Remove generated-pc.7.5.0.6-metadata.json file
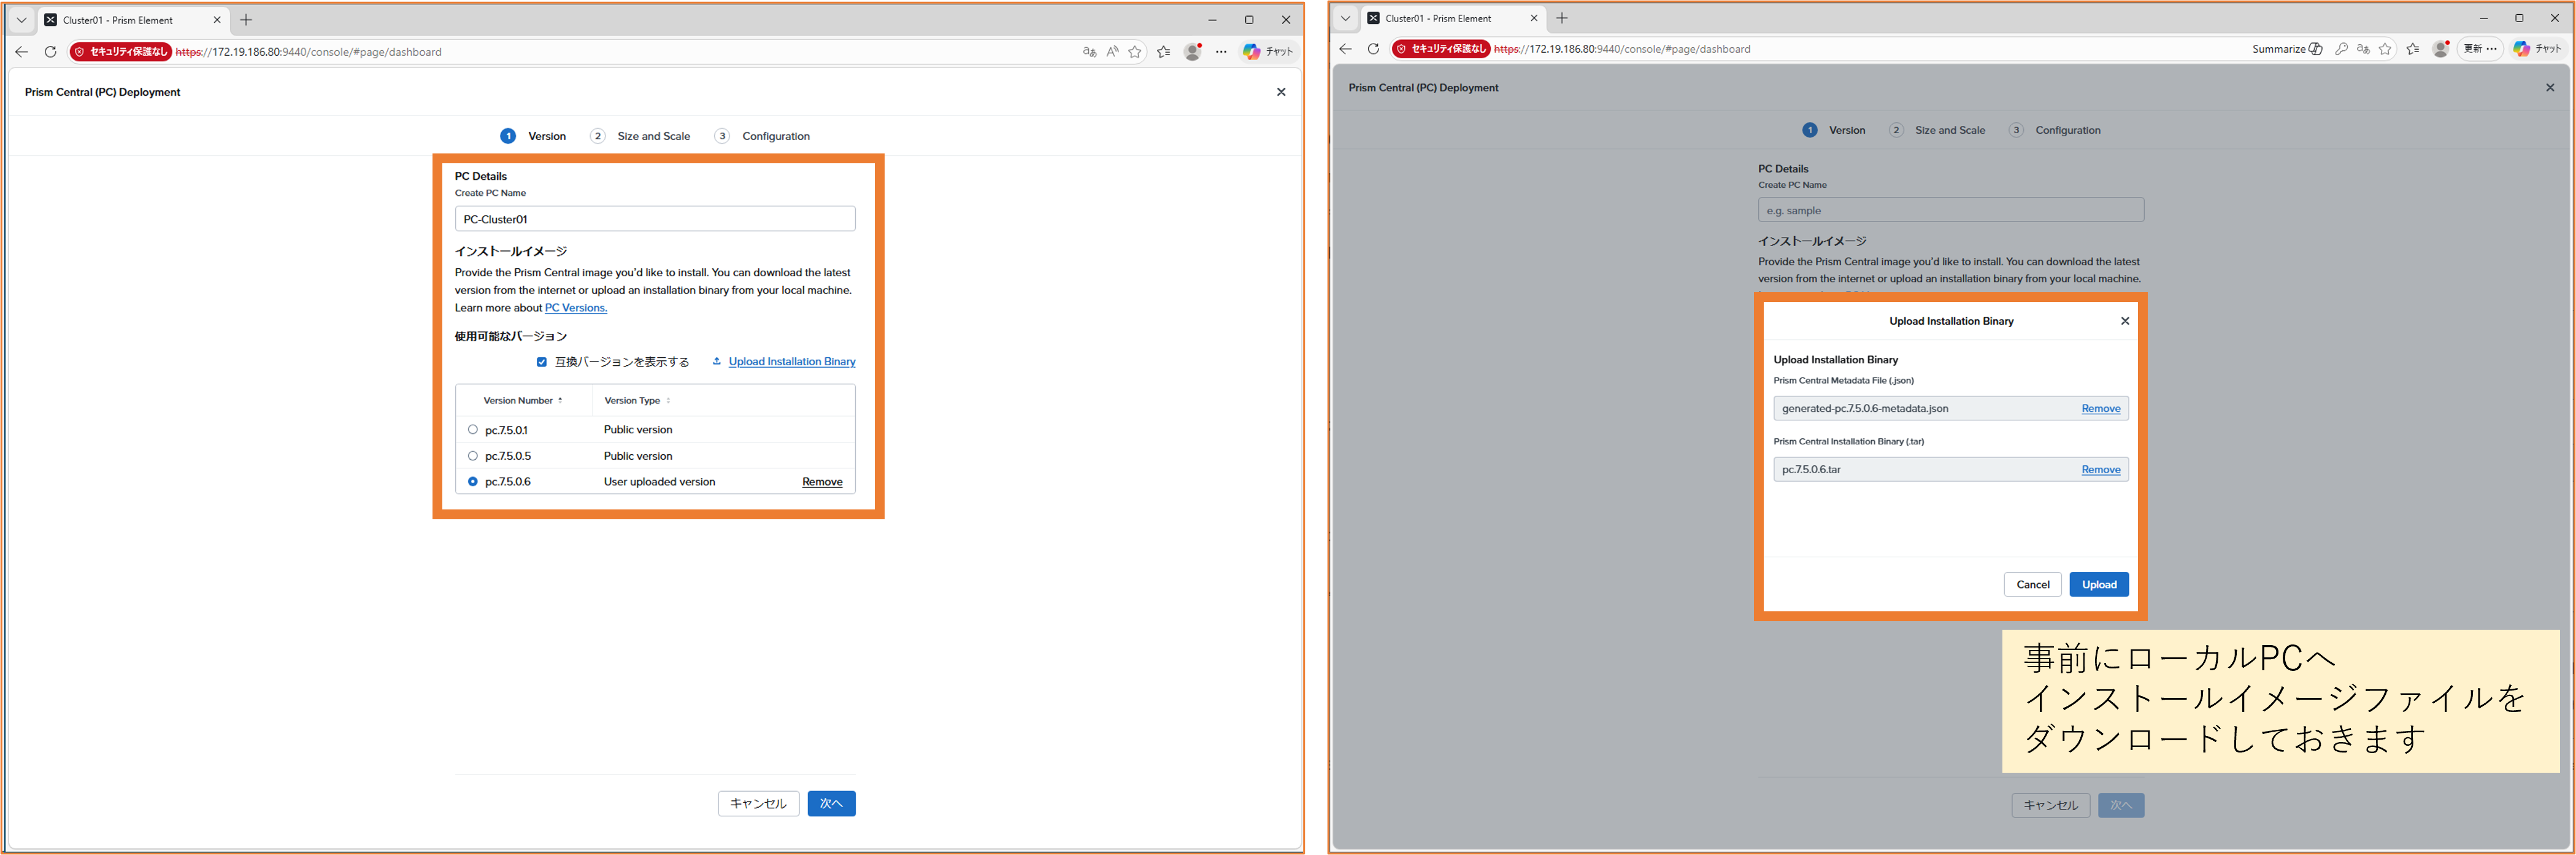The width and height of the screenshot is (2576, 855). [x=2100, y=408]
